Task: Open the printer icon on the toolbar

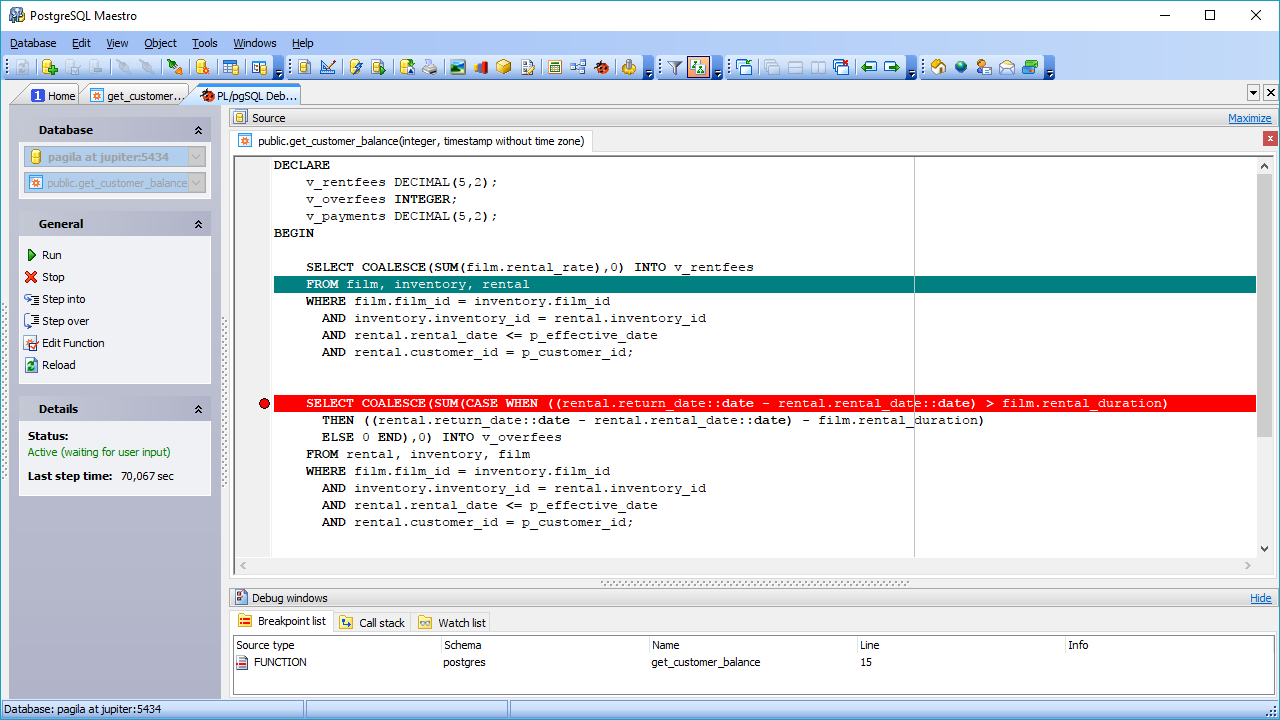Action: [x=430, y=67]
